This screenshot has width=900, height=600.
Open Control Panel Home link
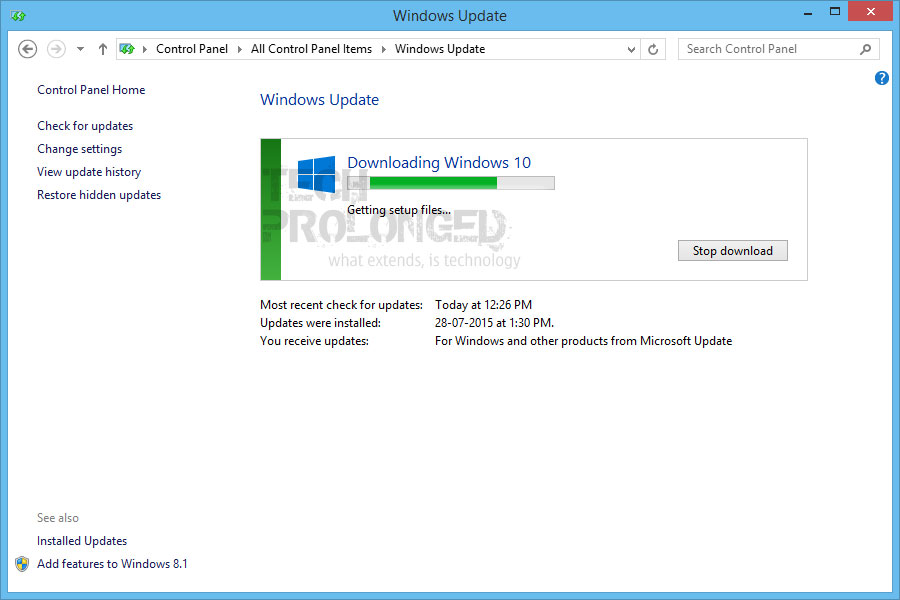[91, 90]
